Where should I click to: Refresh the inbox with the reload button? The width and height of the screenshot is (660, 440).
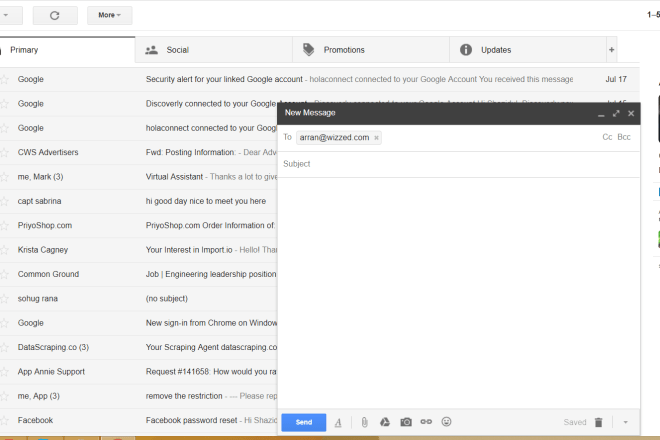[x=54, y=15]
